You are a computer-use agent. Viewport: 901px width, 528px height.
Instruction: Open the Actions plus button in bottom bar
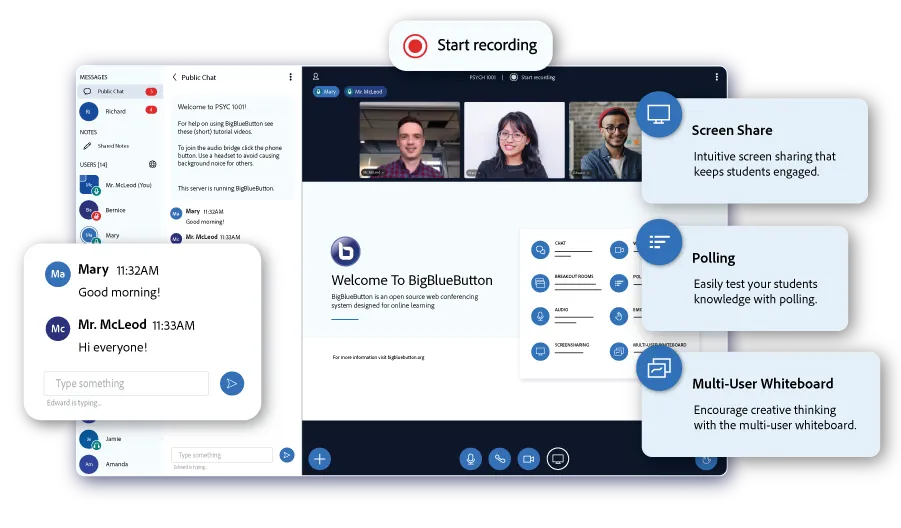[x=319, y=458]
